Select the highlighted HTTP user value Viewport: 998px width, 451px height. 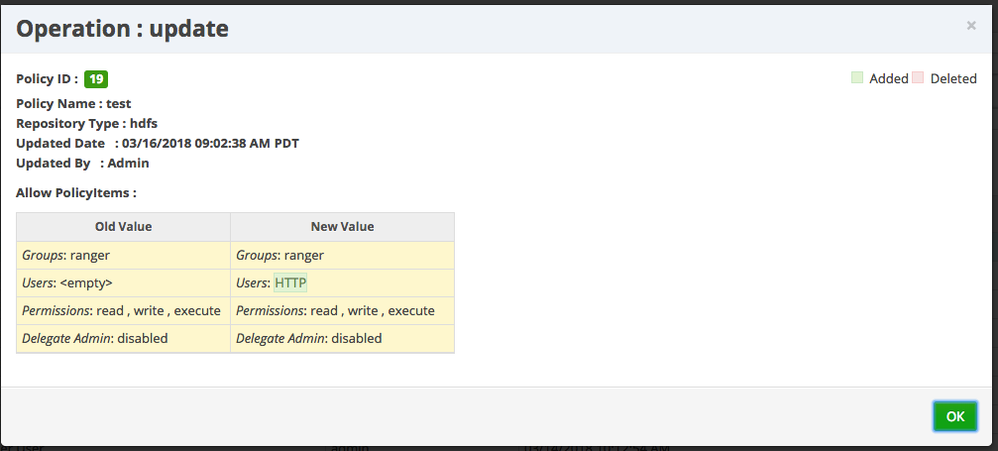[x=291, y=283]
